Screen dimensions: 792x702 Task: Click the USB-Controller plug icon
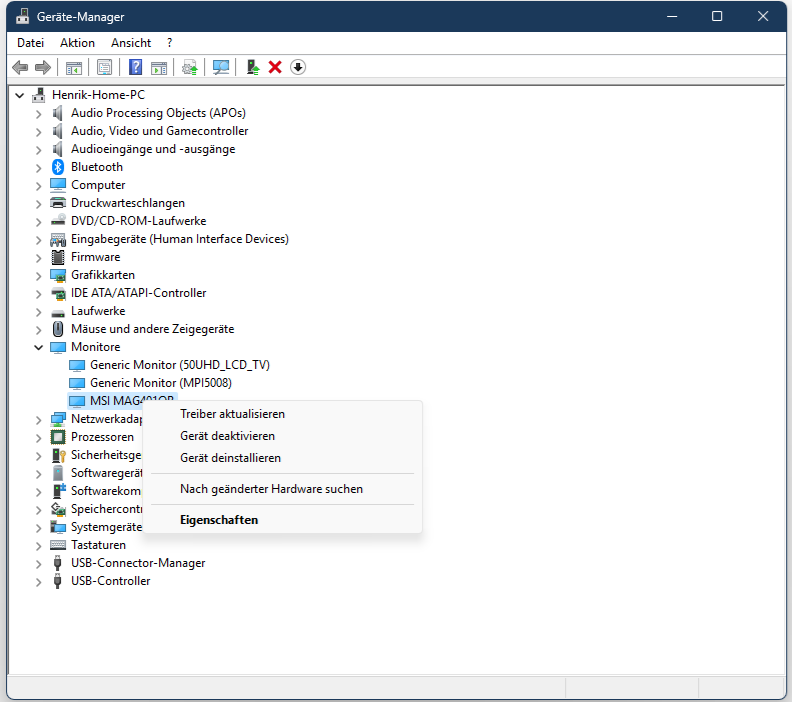point(58,581)
